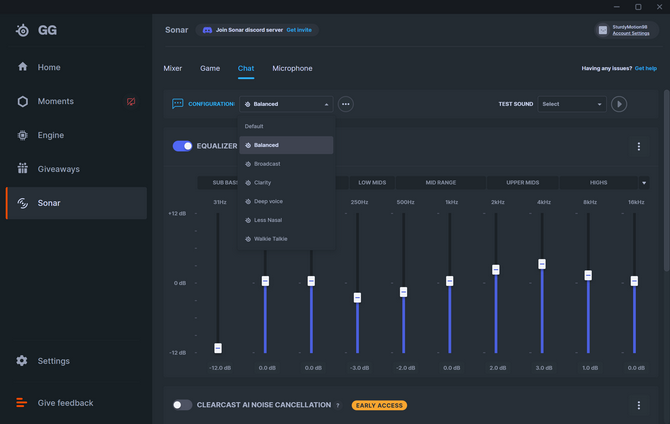The image size is (670, 424).
Task: Click the Default group header text
Action: click(x=254, y=127)
